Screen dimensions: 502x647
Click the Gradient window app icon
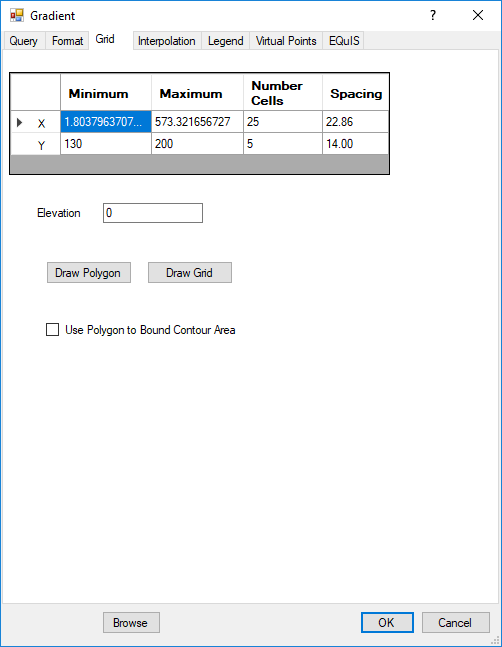click(x=17, y=15)
